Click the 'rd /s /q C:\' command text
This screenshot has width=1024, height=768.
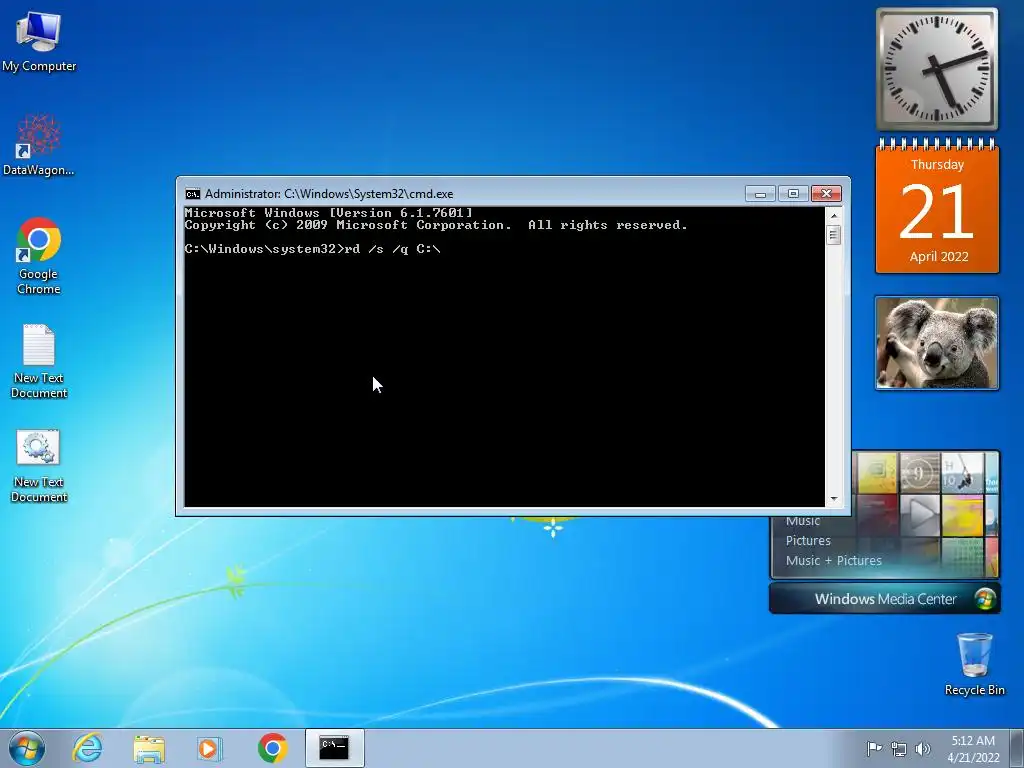[x=392, y=249]
